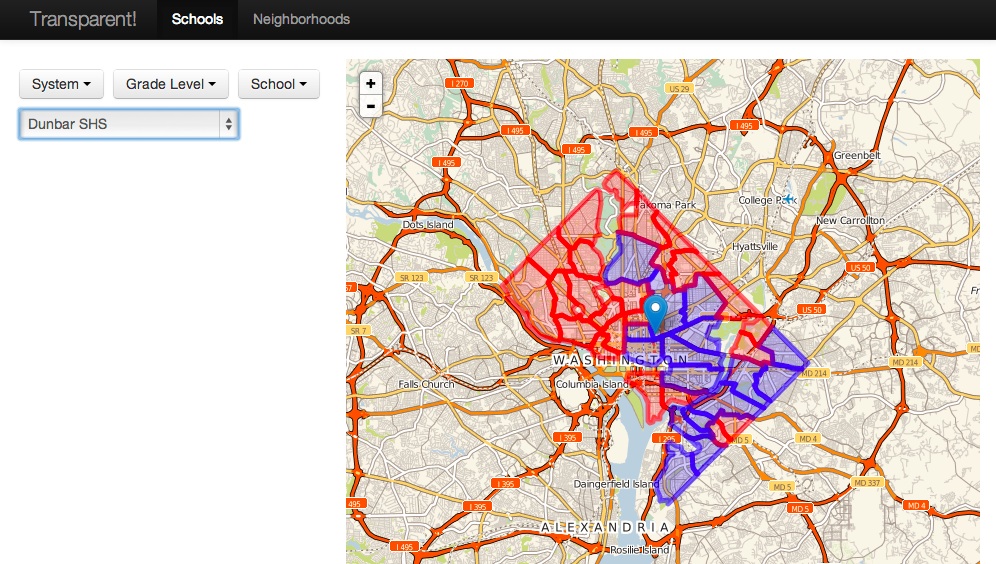Click the airport icon near College Park

pyautogui.click(x=790, y=199)
